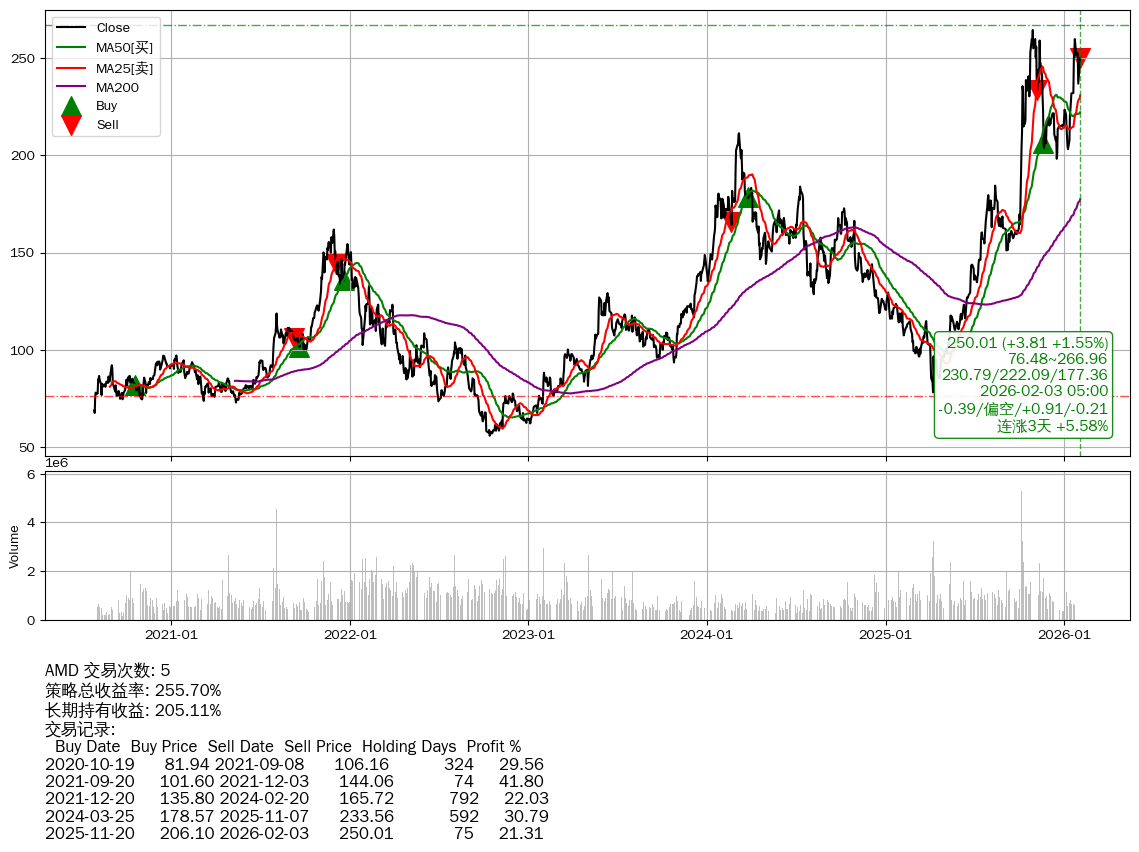This screenshot has height=852, width=1139.
Task: Click the red Sell triangle in the legend
Action: [71, 125]
